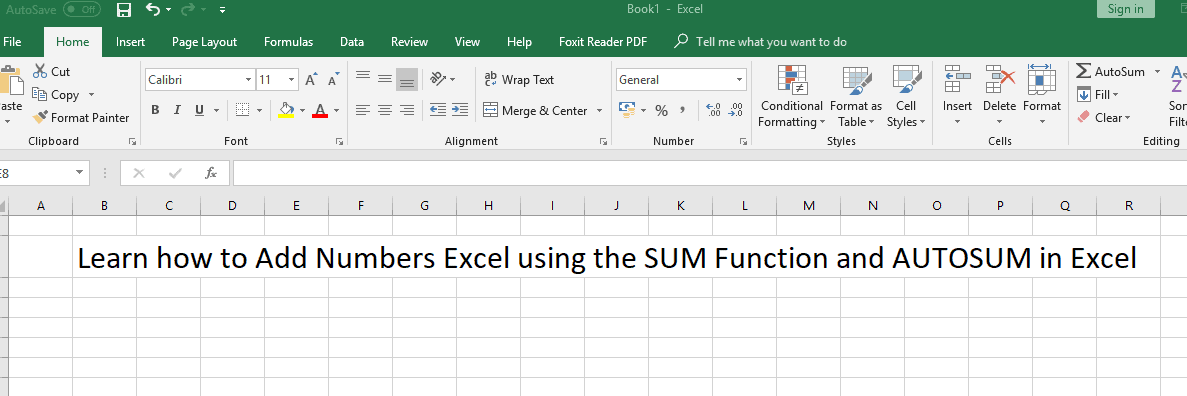Decrease font size with small A icon
Image resolution: width=1187 pixels, height=396 pixels.
click(x=332, y=80)
